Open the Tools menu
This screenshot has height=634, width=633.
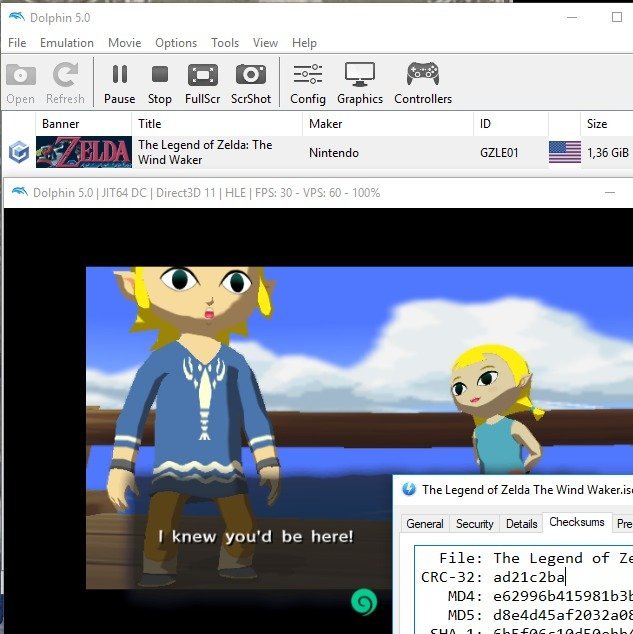[225, 43]
